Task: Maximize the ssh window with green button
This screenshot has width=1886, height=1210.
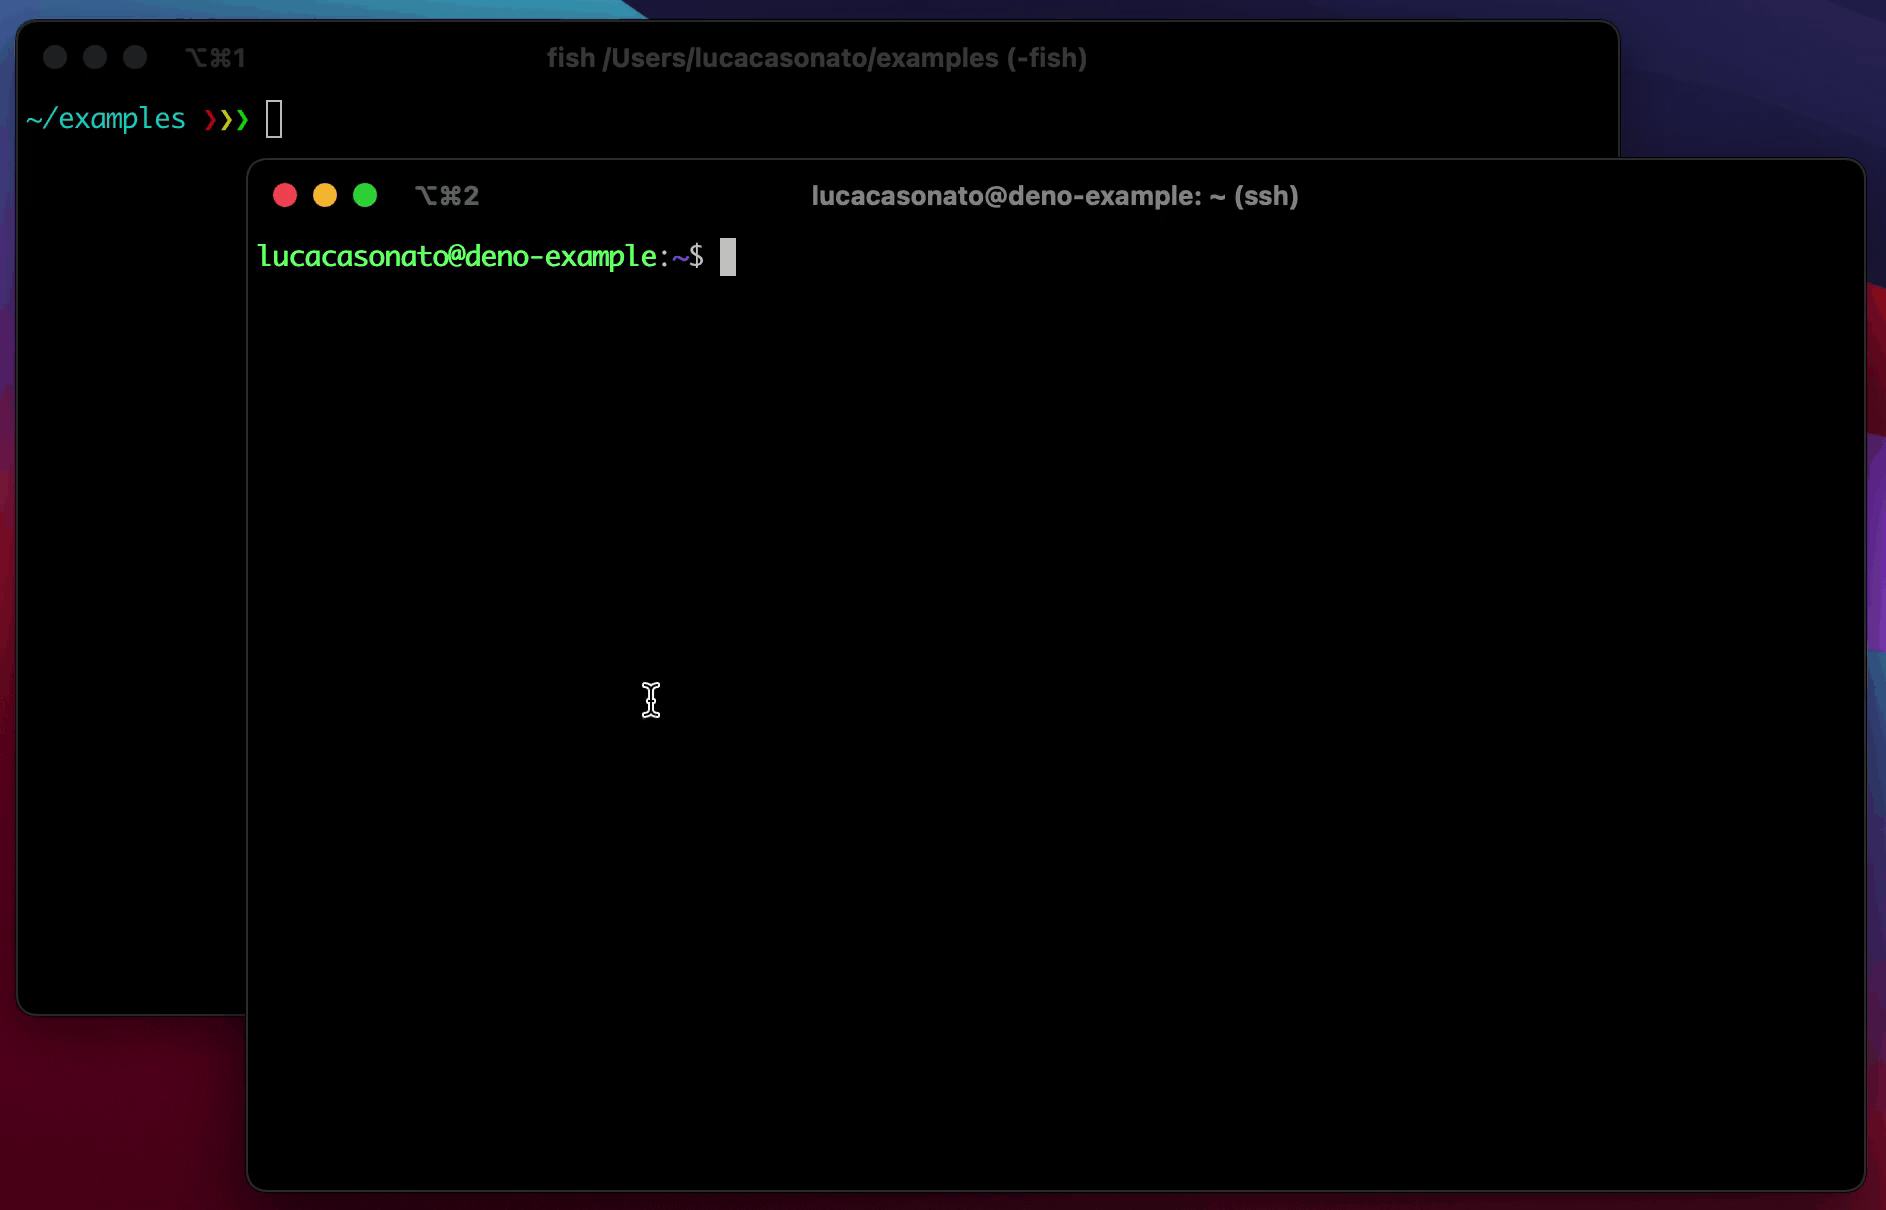Action: (365, 195)
